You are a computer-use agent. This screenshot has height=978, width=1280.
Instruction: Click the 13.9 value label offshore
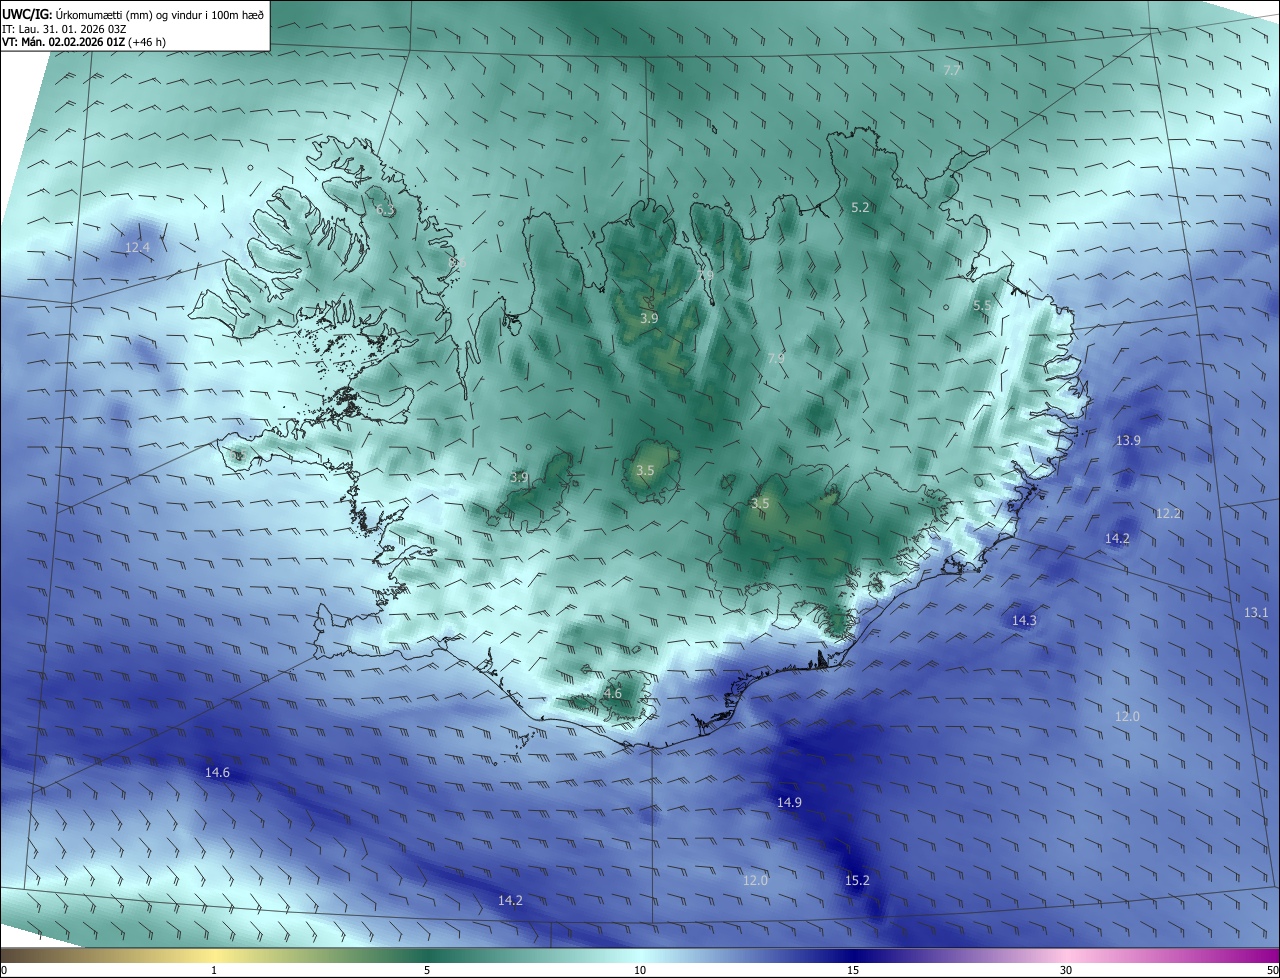coord(1128,440)
